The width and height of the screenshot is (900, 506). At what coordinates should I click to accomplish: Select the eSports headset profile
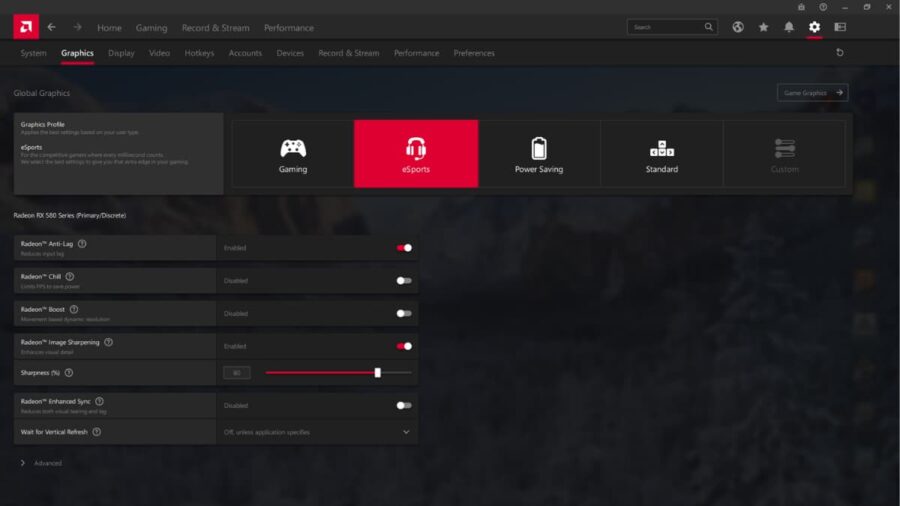tap(416, 154)
